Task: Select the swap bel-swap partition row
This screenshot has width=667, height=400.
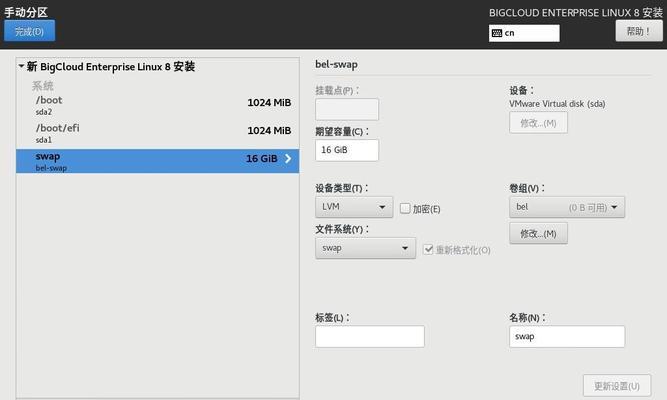Action: (x=157, y=161)
